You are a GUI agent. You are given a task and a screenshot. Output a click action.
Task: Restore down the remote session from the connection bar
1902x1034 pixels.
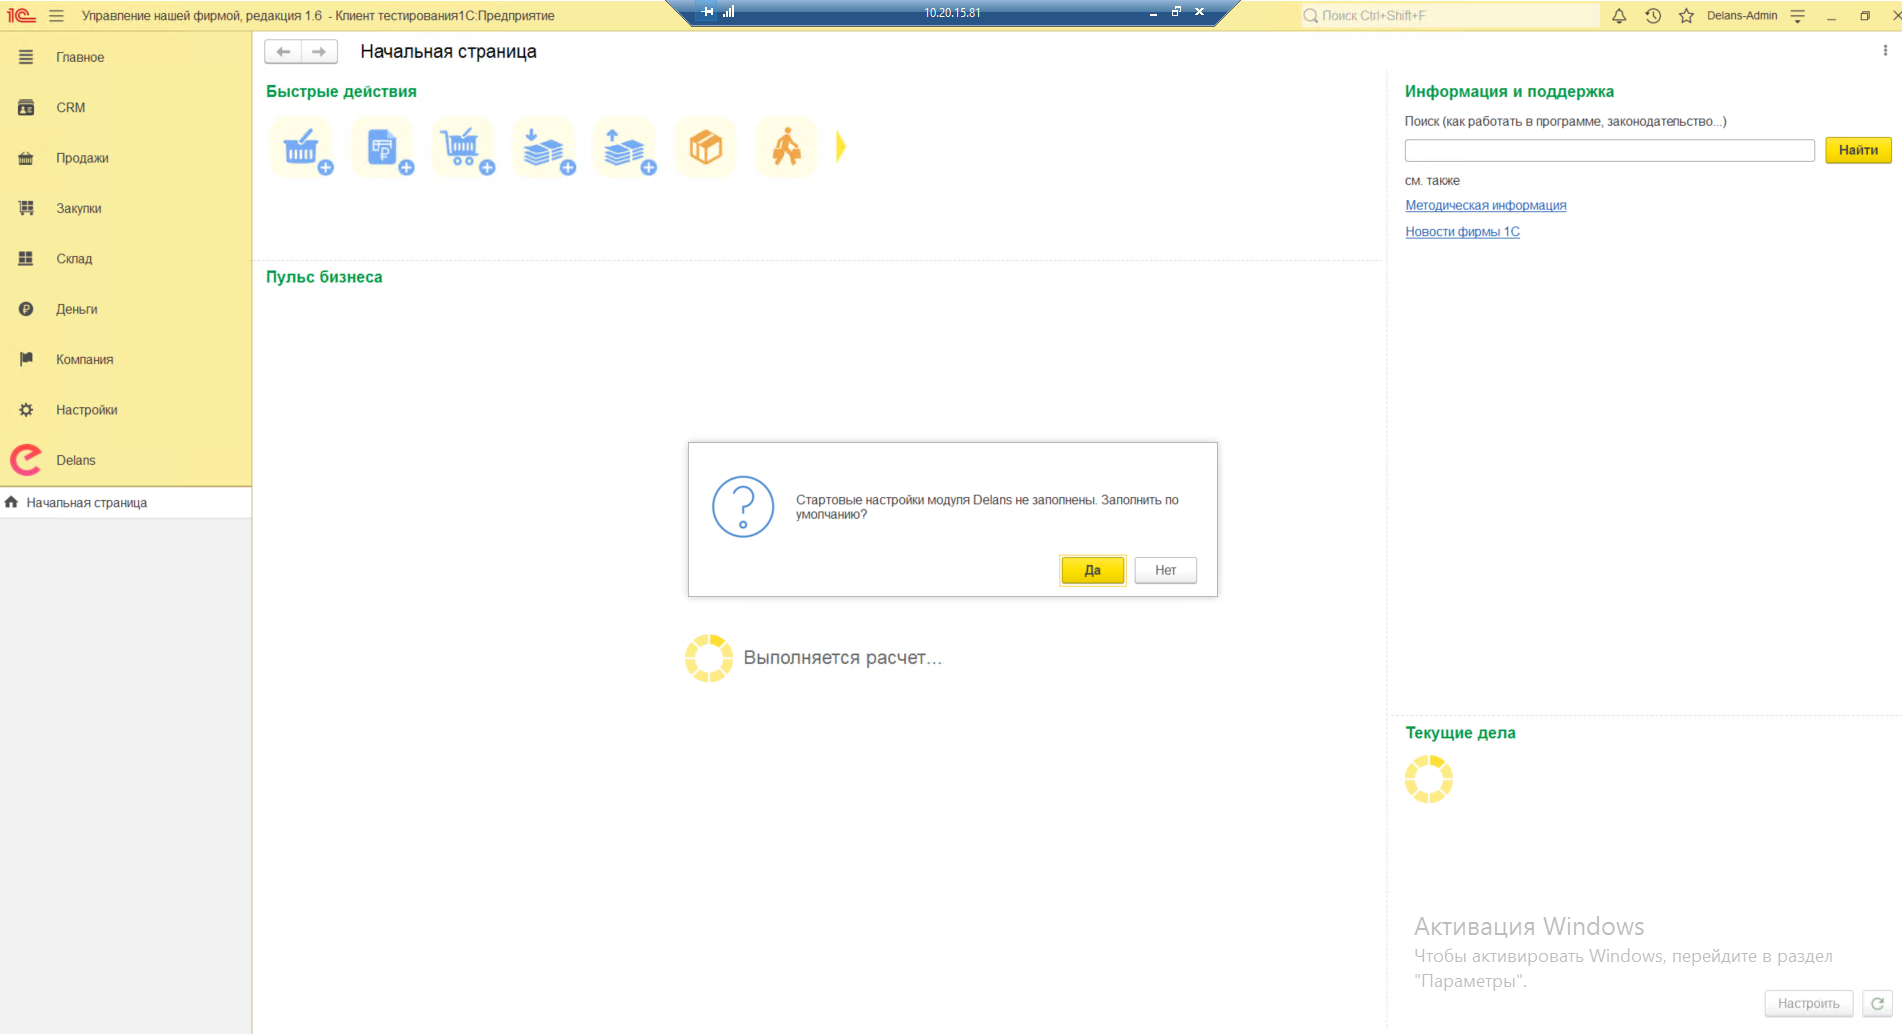point(1176,12)
